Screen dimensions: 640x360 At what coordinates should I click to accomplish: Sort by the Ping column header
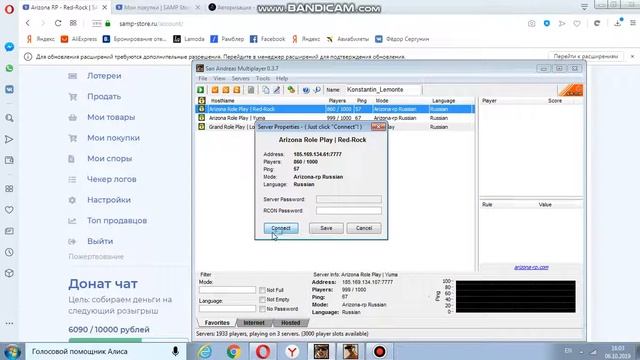(x=362, y=100)
